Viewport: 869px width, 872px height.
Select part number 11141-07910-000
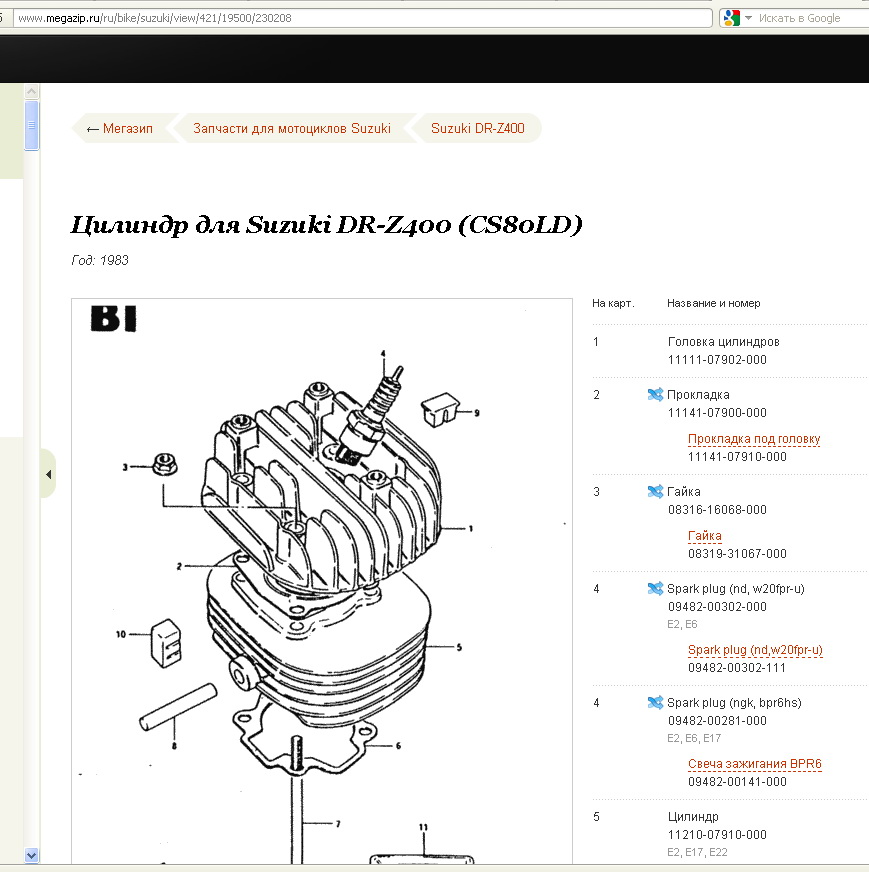(x=737, y=457)
